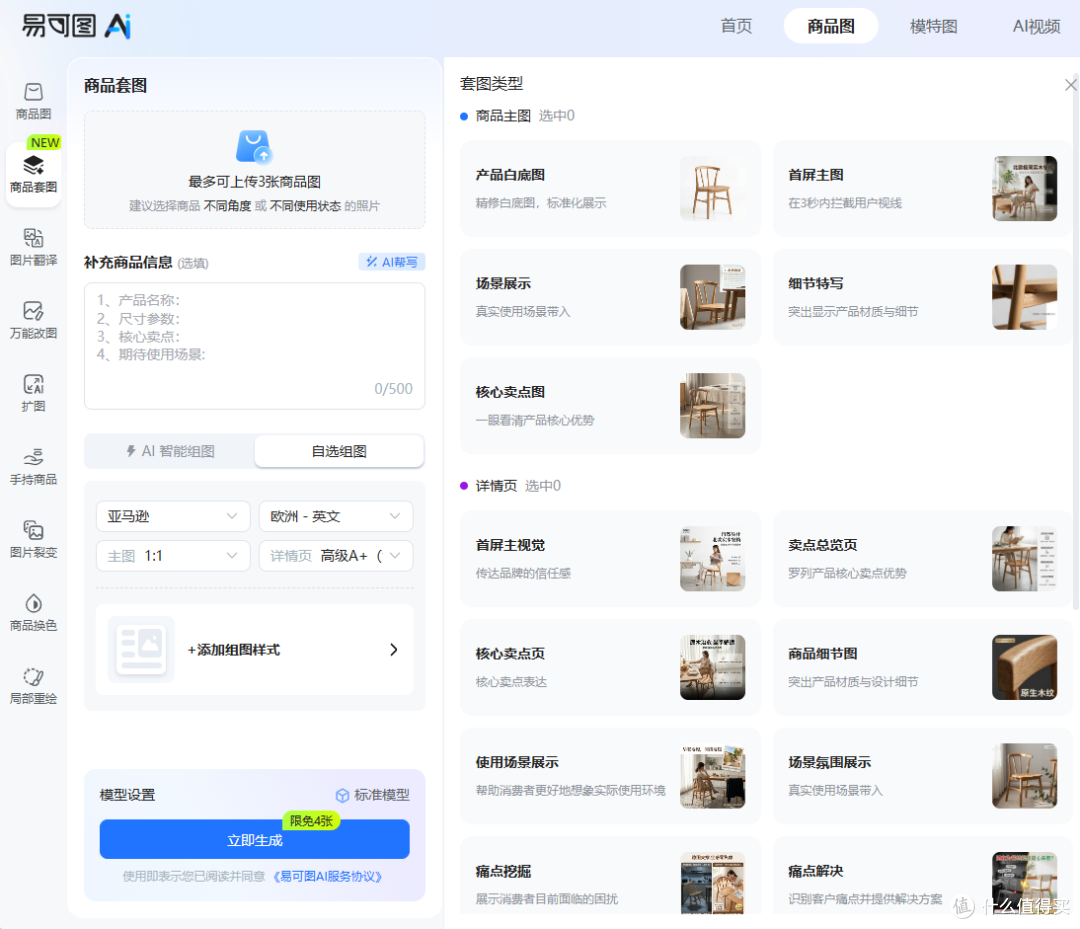Click the 补充商品信息 text field
1080x929 pixels.
point(254,346)
